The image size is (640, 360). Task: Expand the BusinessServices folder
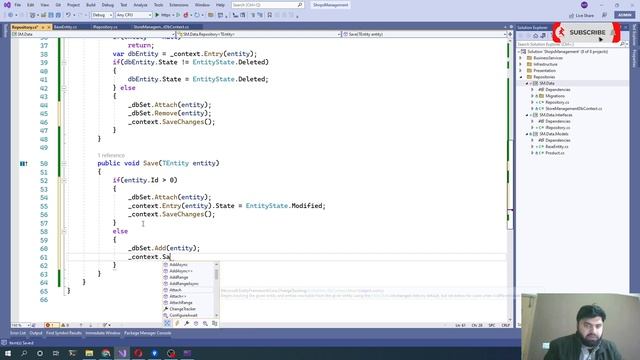coord(520,58)
